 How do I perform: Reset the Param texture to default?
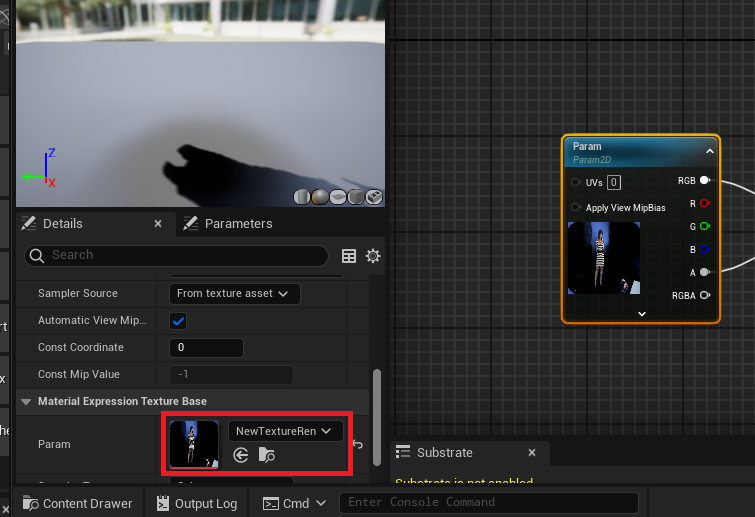pos(357,444)
